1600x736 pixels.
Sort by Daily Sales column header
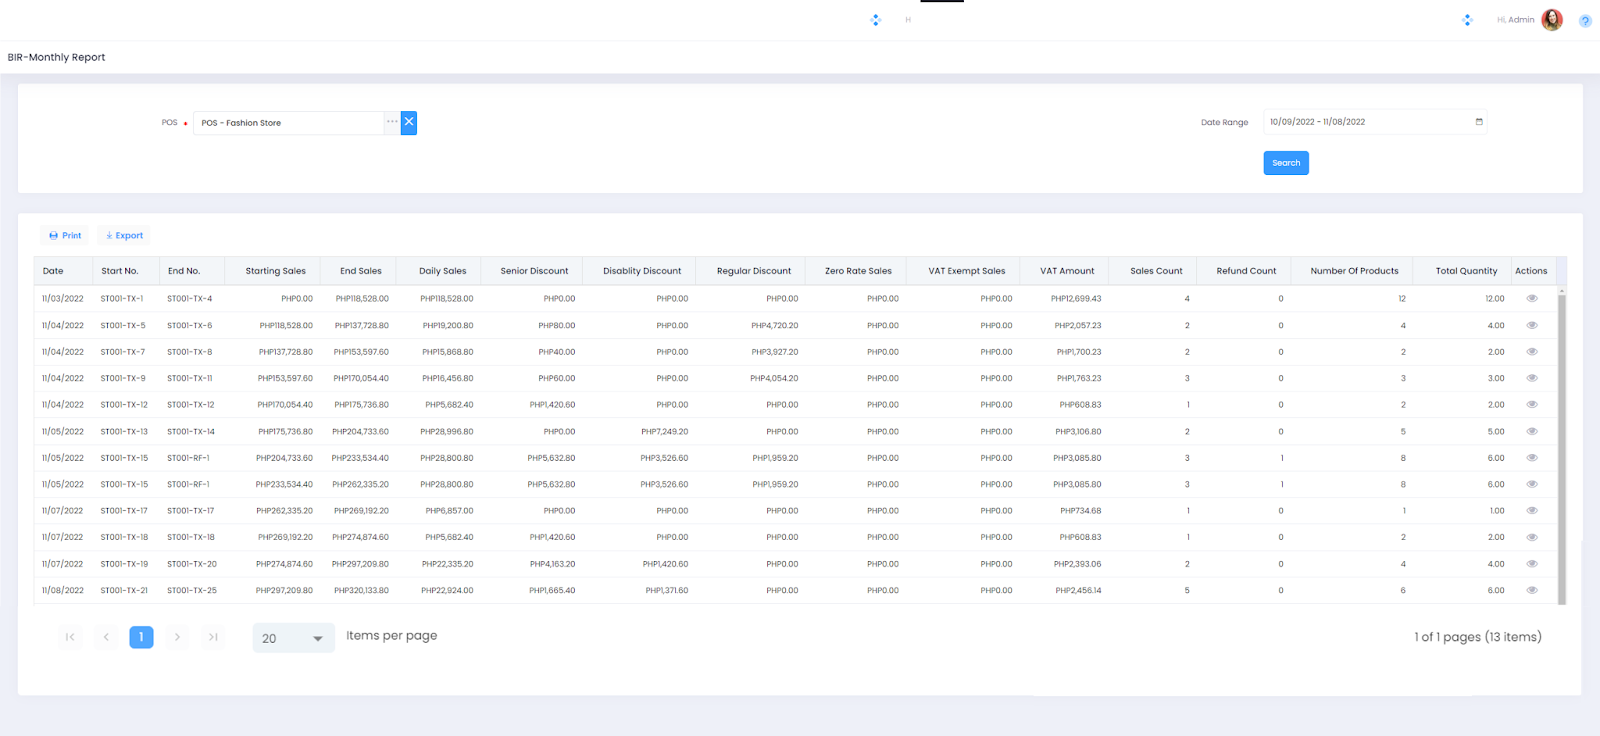442,271
